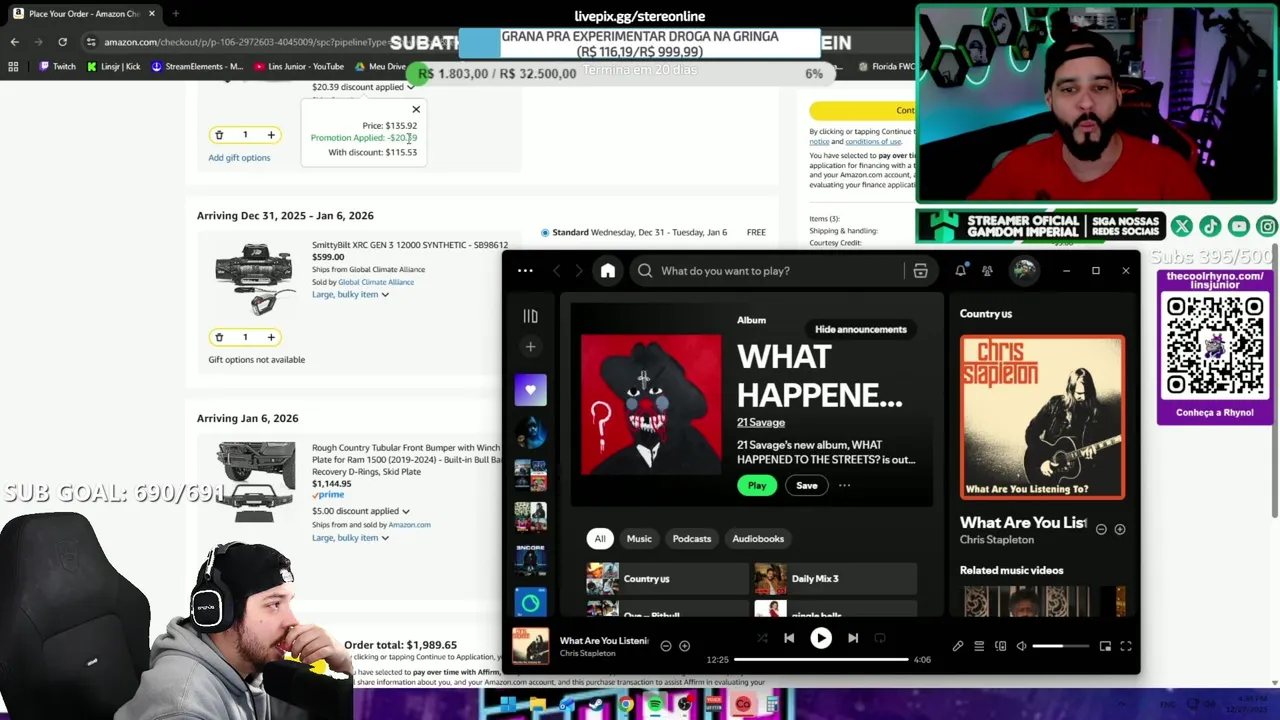
Task: Click Chris Stapleton album art in panel
Action: 1042,417
